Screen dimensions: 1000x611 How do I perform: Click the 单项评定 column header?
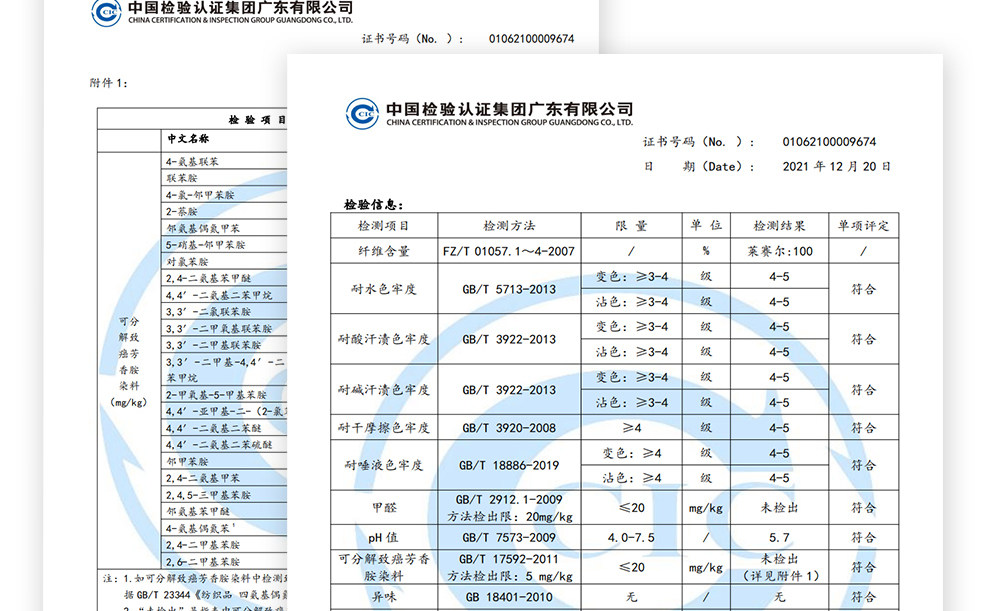[863, 226]
